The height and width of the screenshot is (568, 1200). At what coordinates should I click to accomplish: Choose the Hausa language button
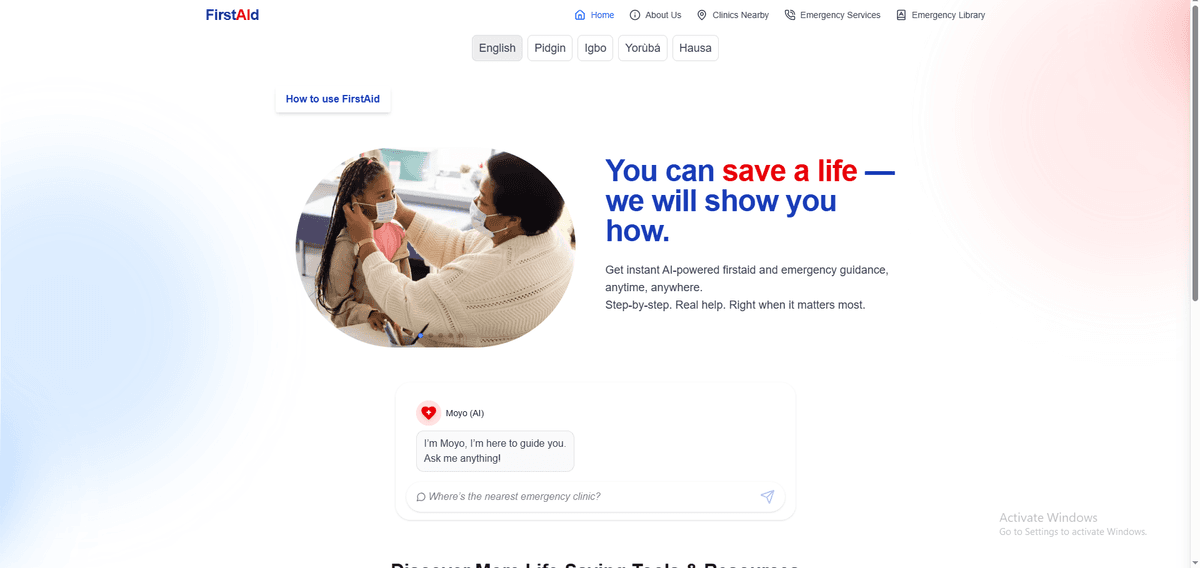point(695,48)
